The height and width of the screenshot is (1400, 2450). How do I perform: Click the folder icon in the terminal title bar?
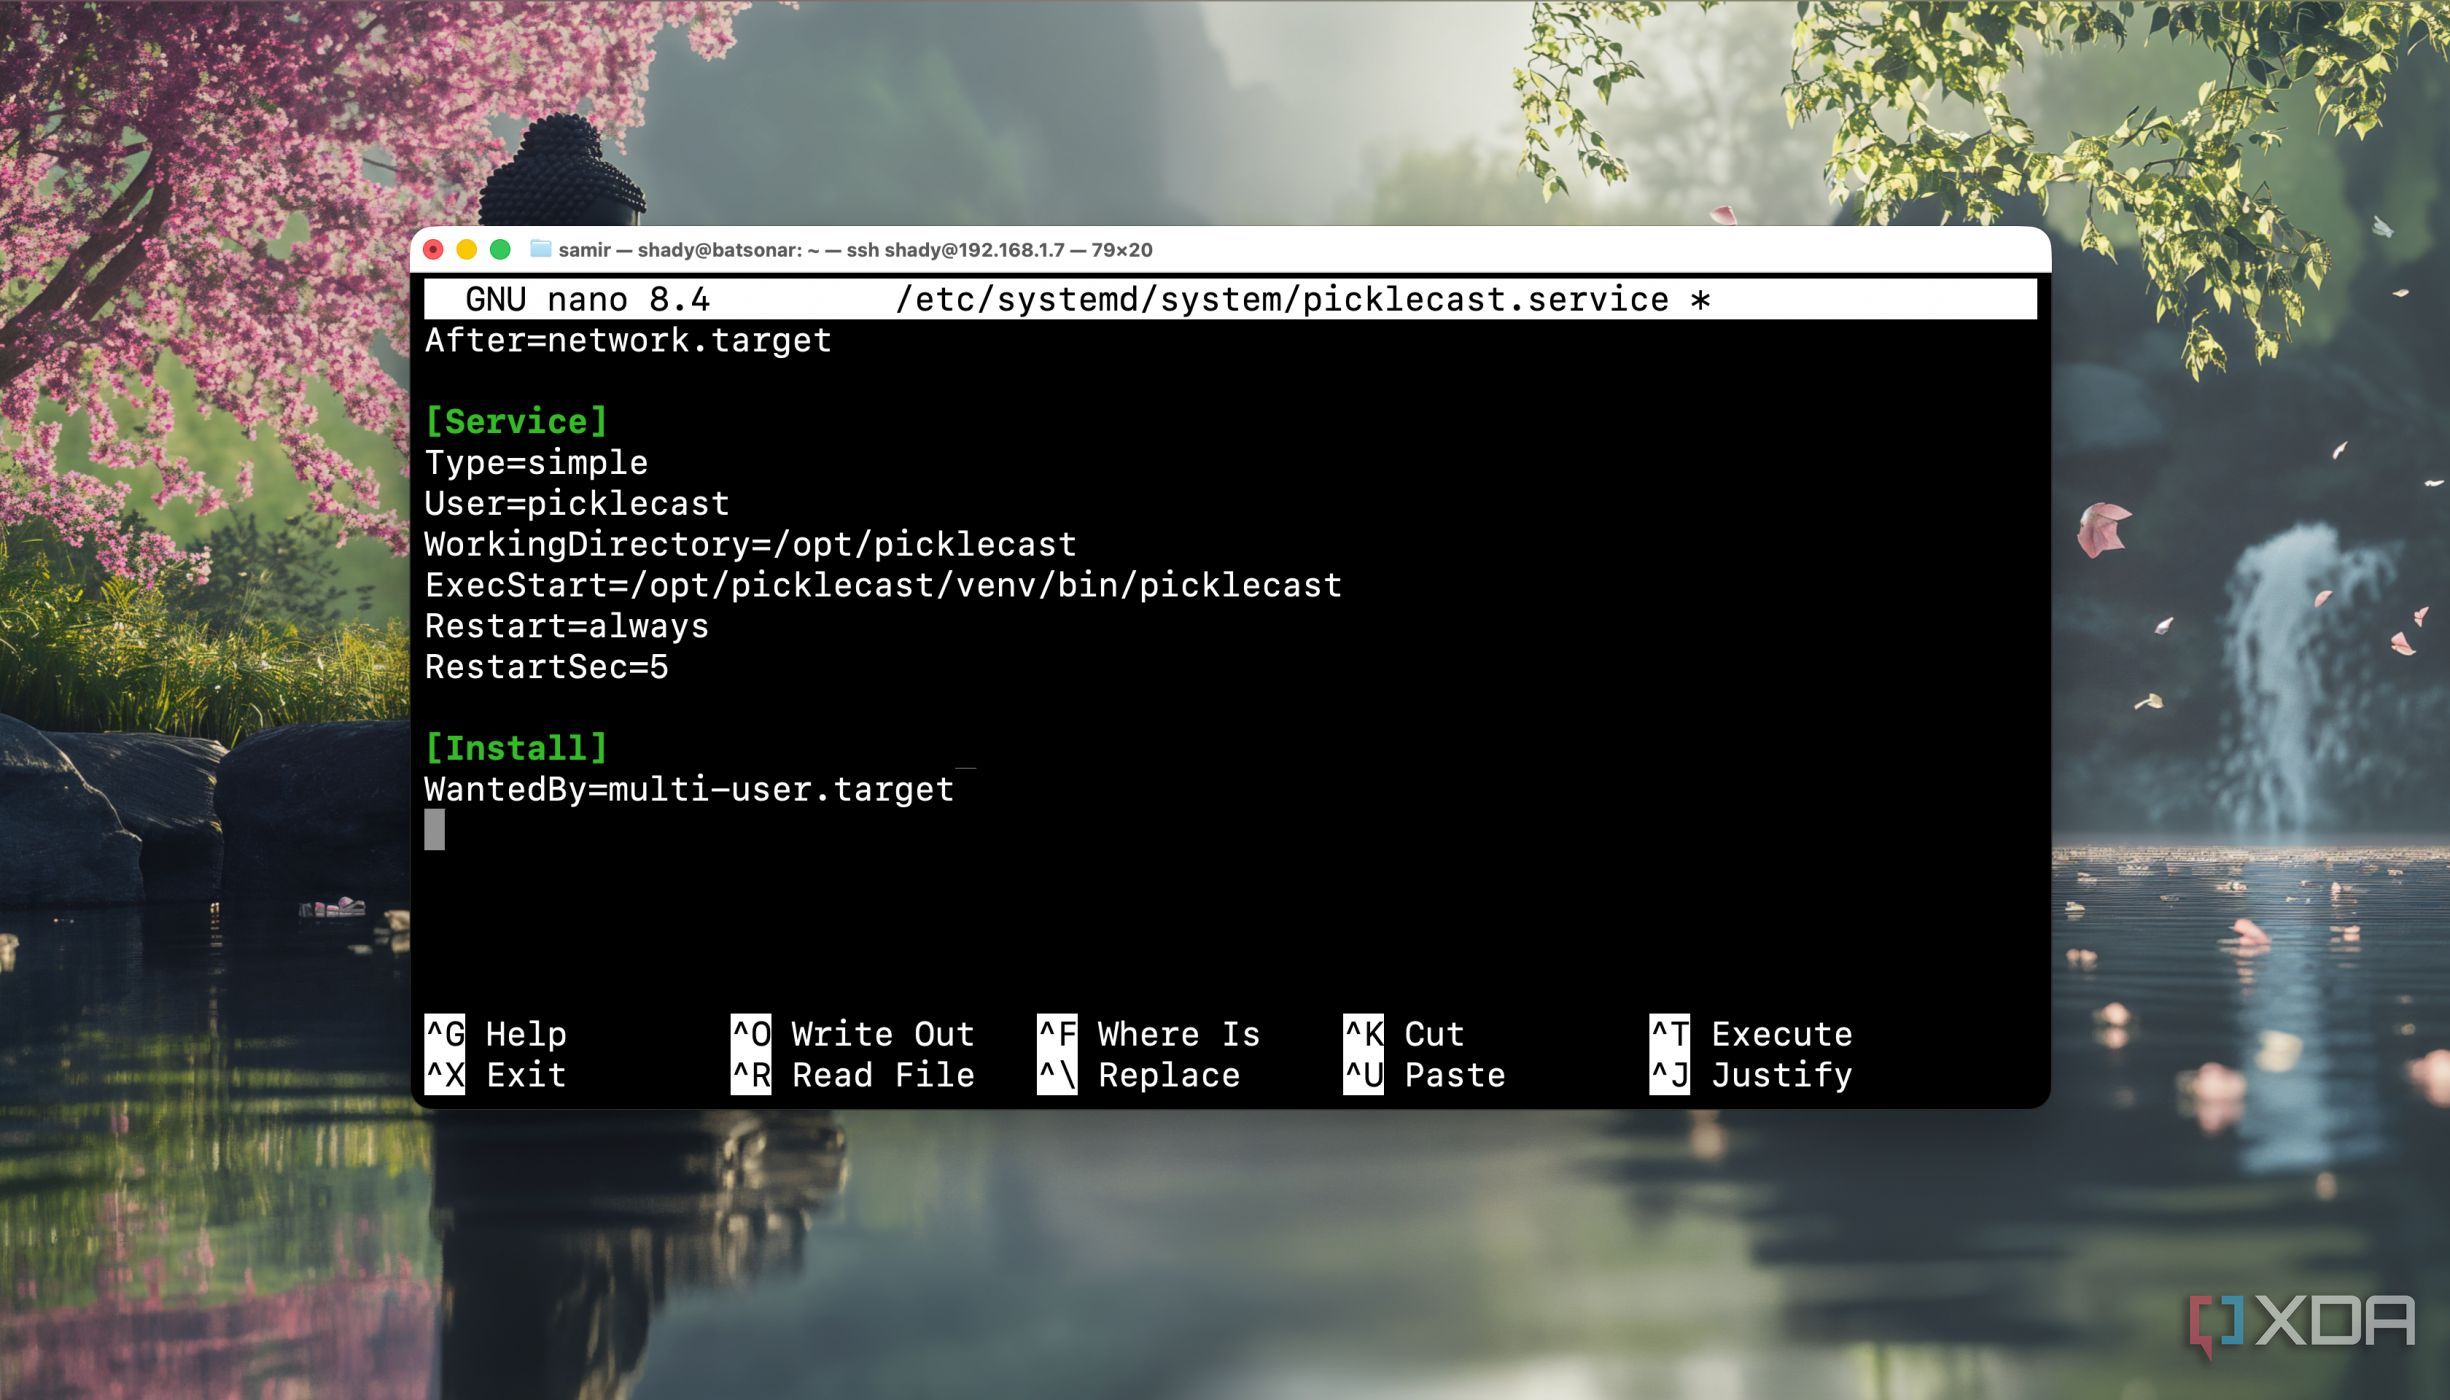[540, 249]
